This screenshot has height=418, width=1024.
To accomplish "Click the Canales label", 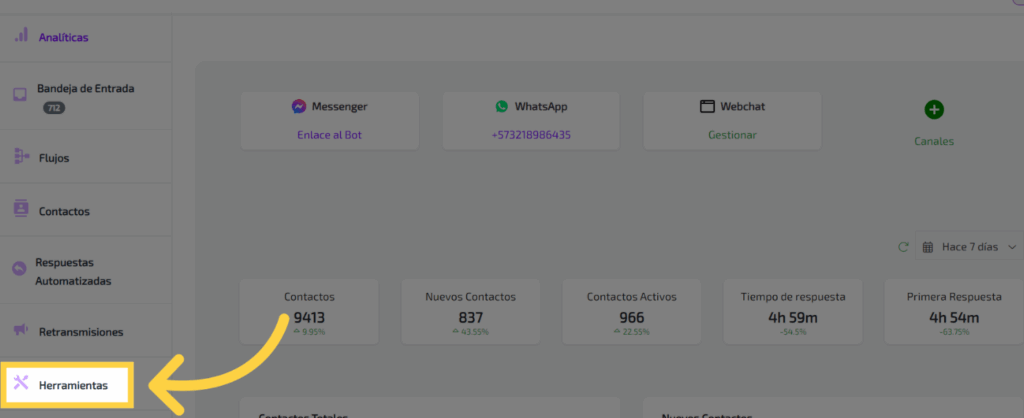I will (x=934, y=141).
